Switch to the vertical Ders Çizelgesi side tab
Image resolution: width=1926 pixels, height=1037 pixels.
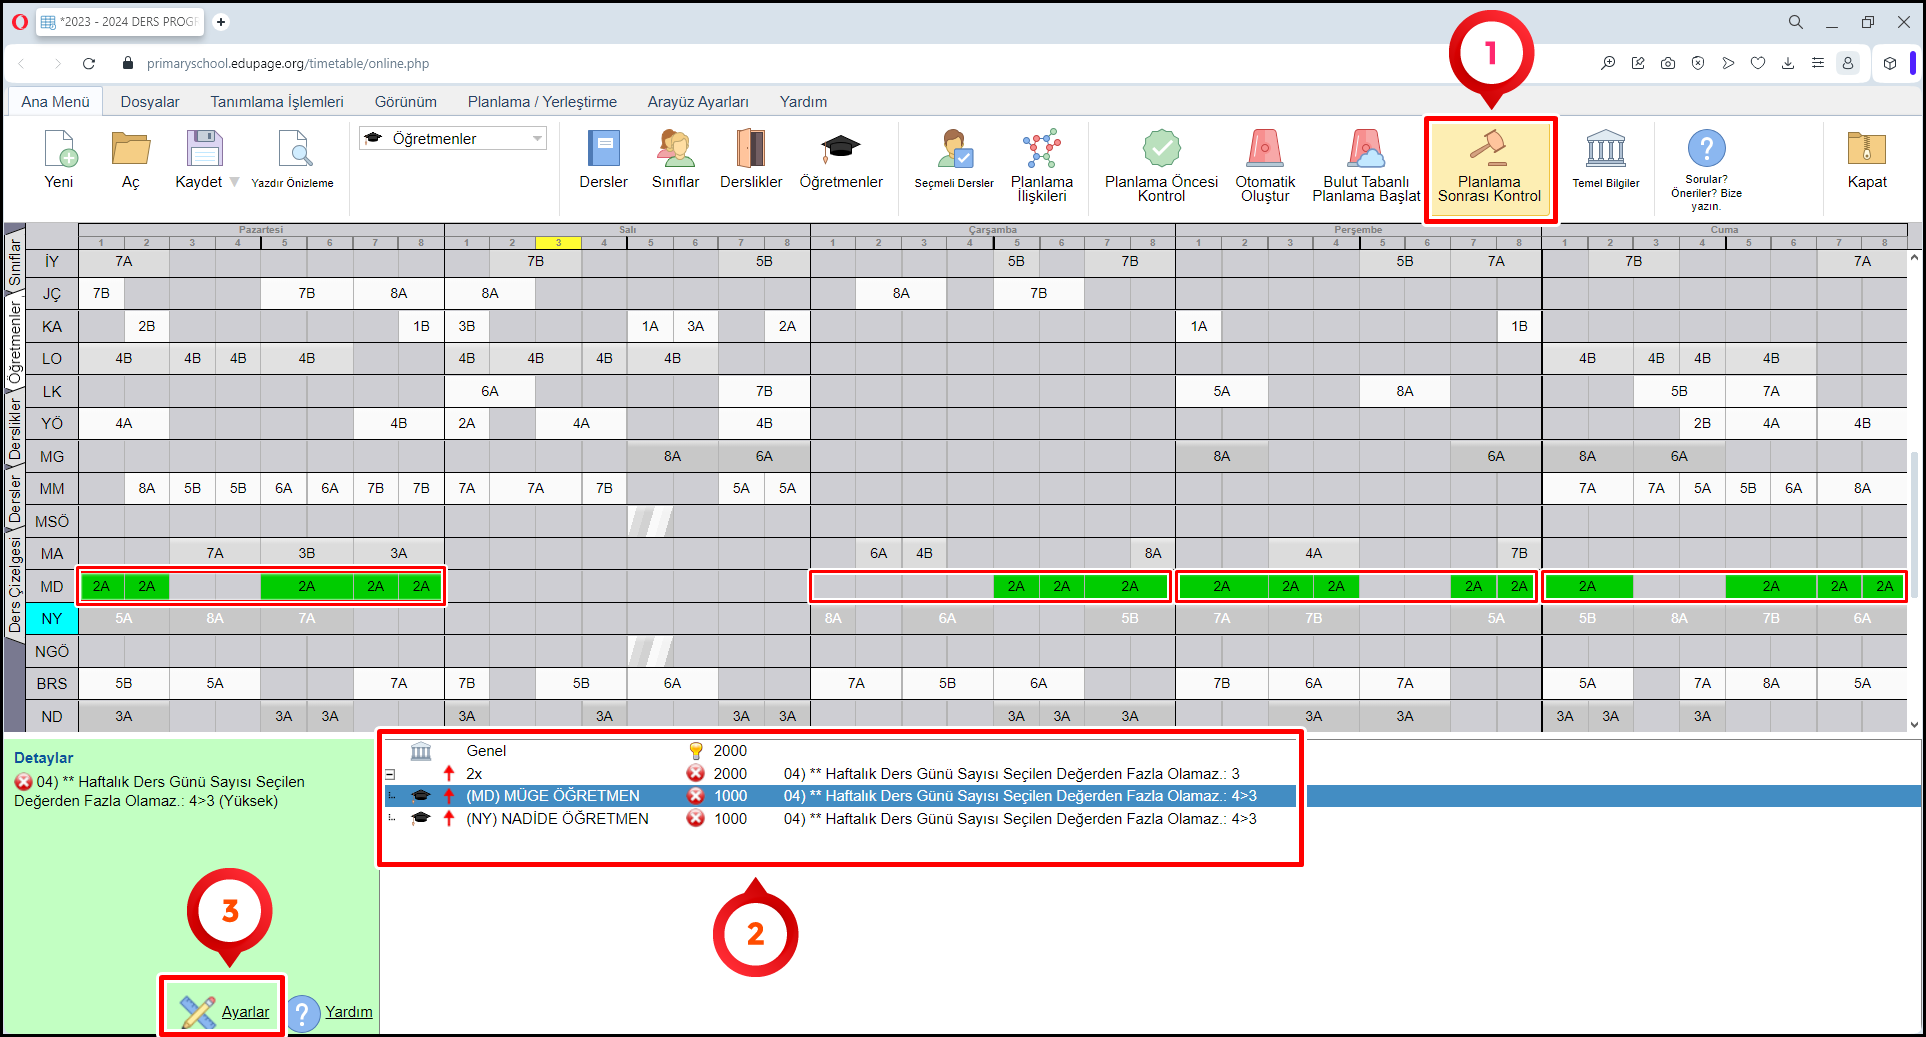[x=15, y=585]
